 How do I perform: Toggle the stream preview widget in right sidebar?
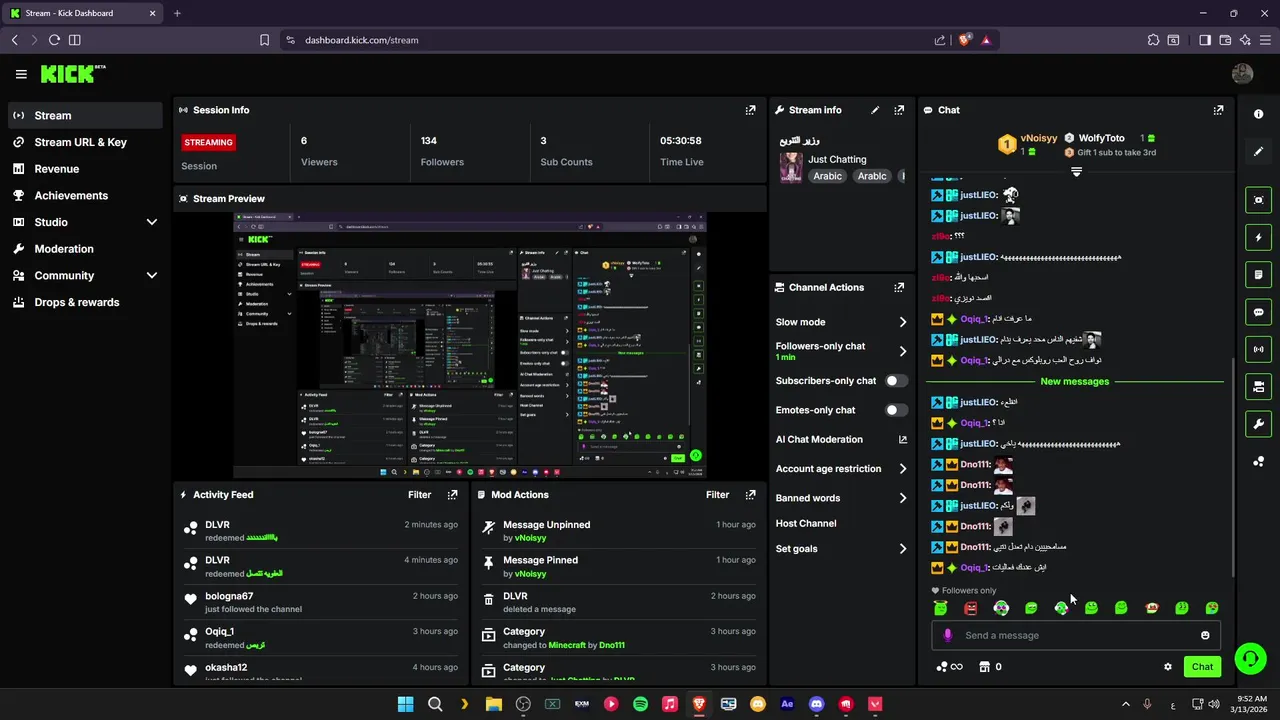coord(1259,200)
